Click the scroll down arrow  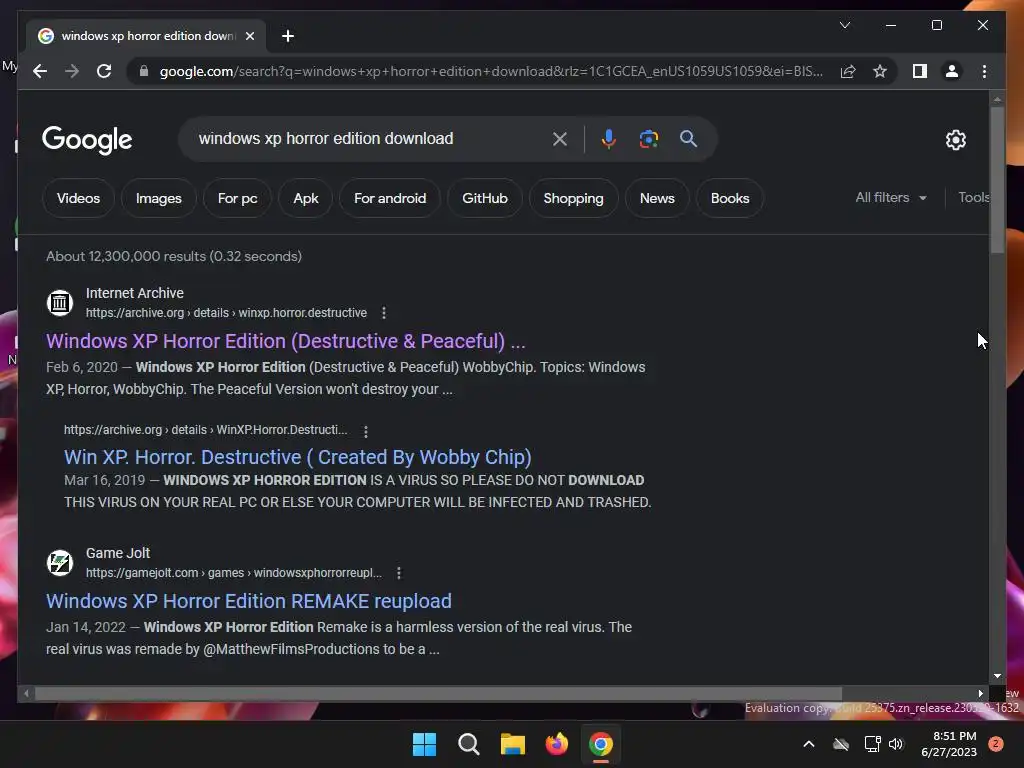pos(997,676)
